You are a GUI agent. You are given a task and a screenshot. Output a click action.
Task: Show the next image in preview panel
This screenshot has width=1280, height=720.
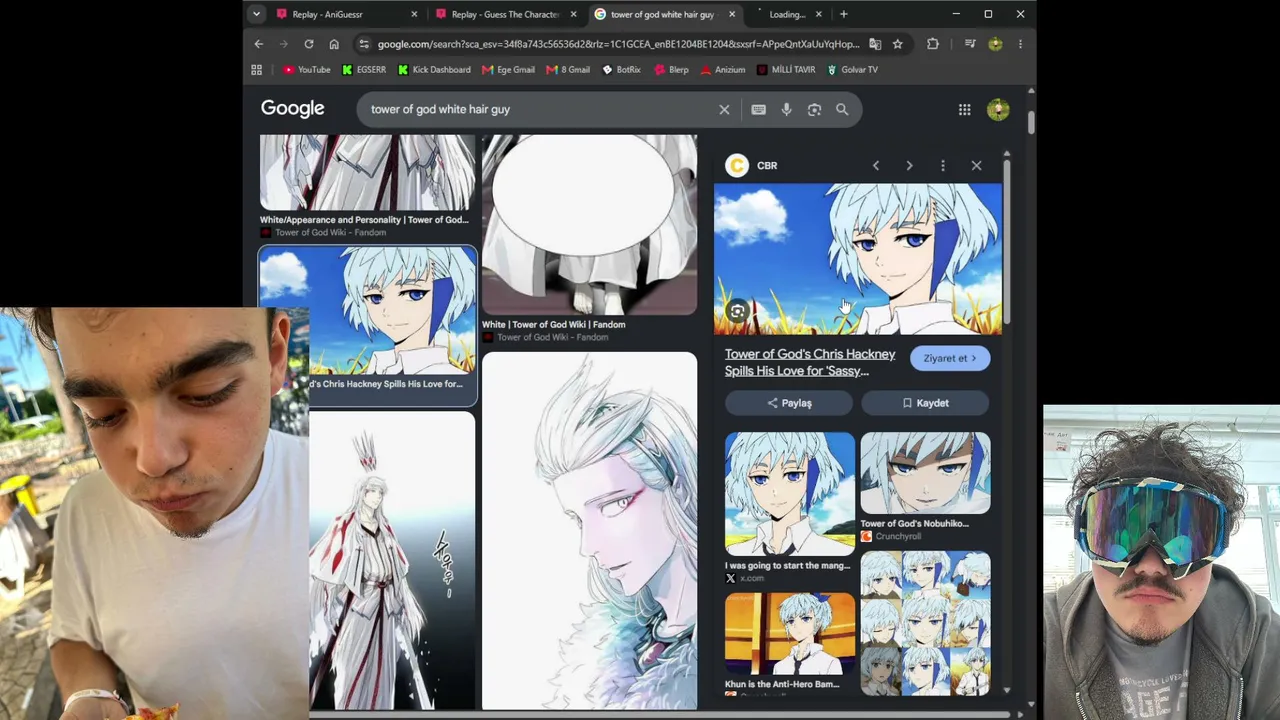point(909,166)
